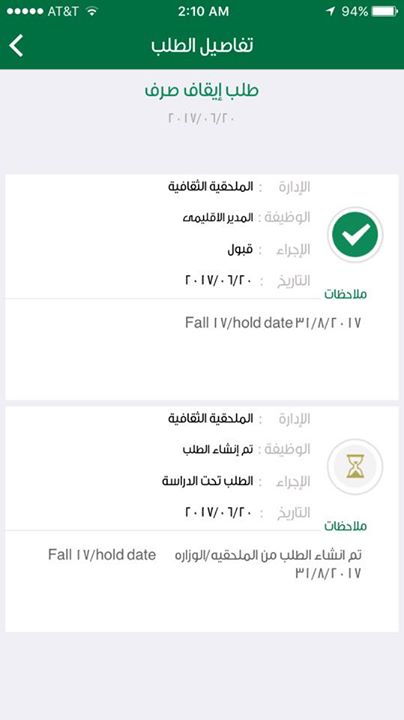This screenshot has height=720, width=404.
Task: Tap the green approved checkmark icon
Action: click(355, 235)
